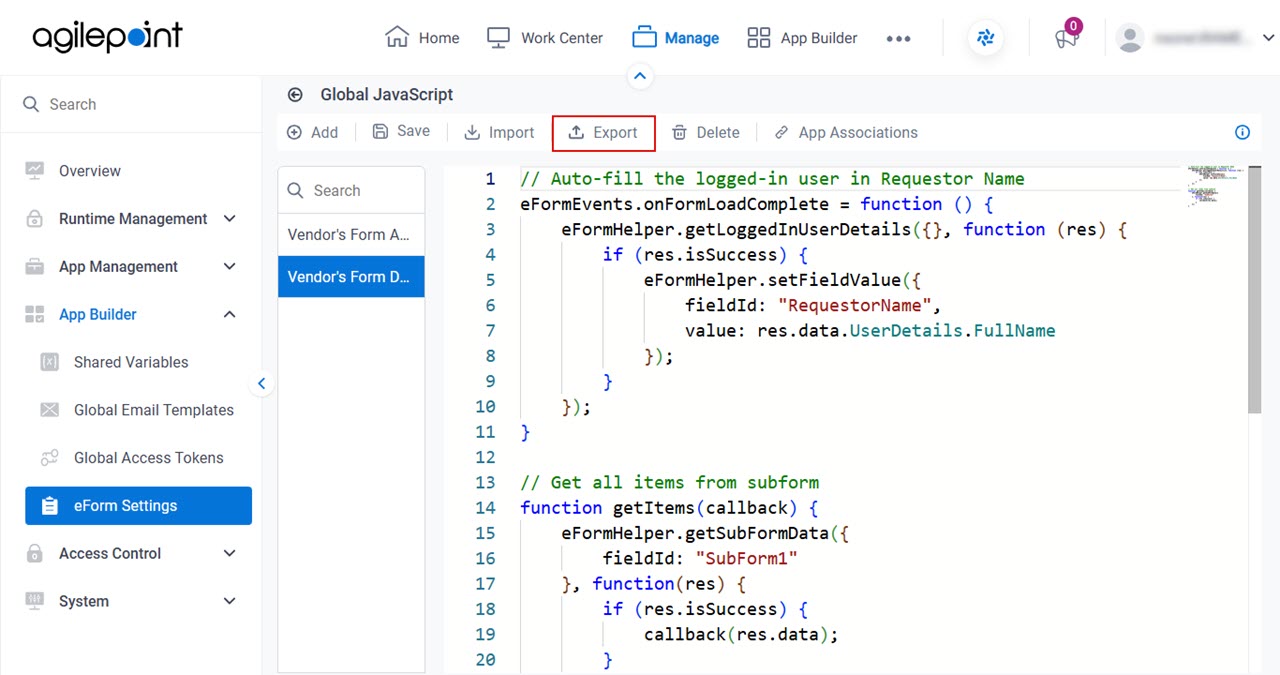Select the Vendor's Form D... script
This screenshot has width=1280, height=675.
click(351, 276)
